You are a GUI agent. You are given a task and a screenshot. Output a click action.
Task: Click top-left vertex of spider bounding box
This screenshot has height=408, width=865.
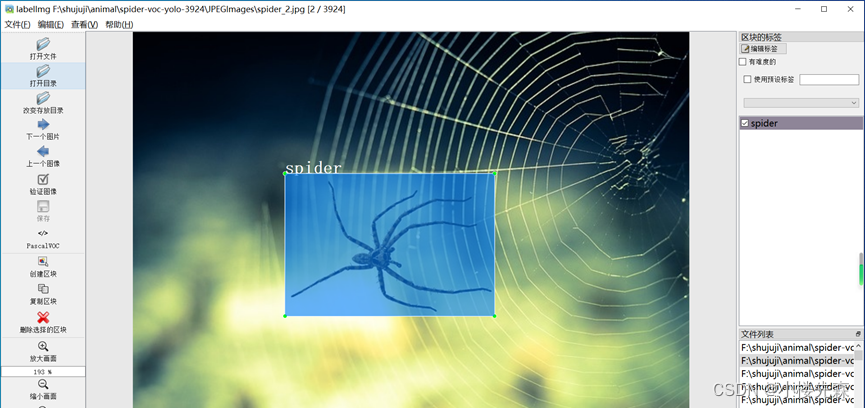coord(285,174)
